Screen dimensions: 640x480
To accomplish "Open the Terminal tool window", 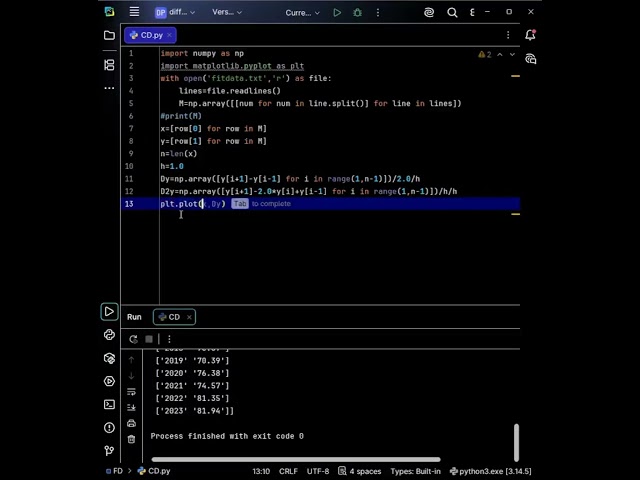I will (x=109, y=404).
